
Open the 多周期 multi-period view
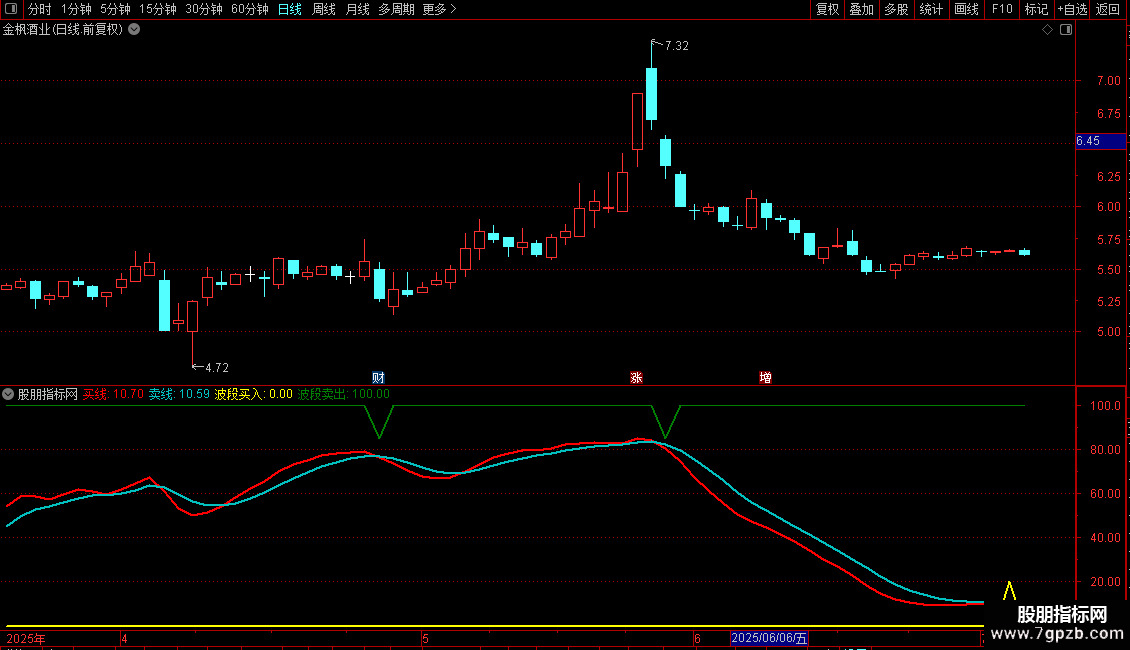click(396, 9)
